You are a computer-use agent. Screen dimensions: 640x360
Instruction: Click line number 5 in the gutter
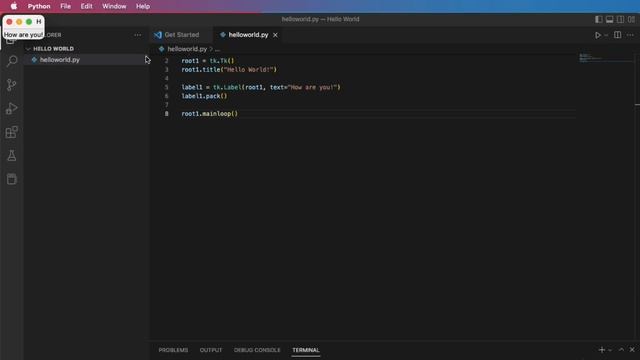coord(167,87)
